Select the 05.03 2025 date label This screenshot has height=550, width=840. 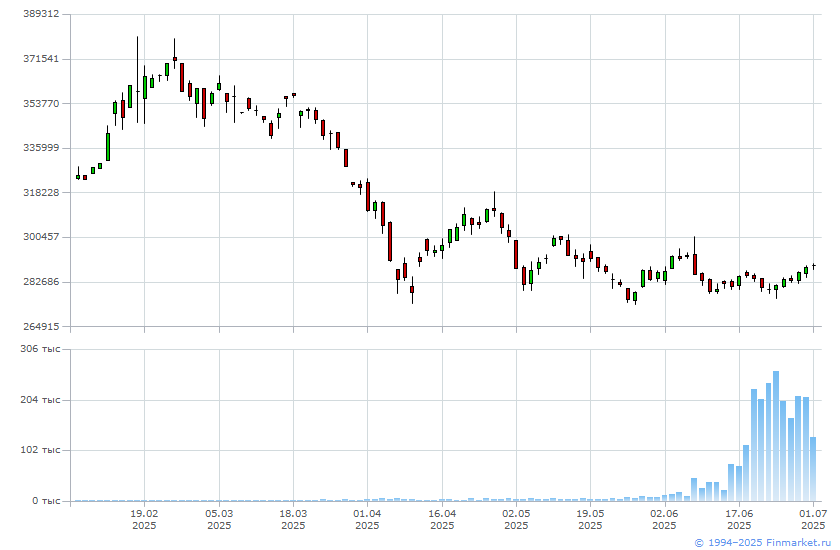pos(219,519)
